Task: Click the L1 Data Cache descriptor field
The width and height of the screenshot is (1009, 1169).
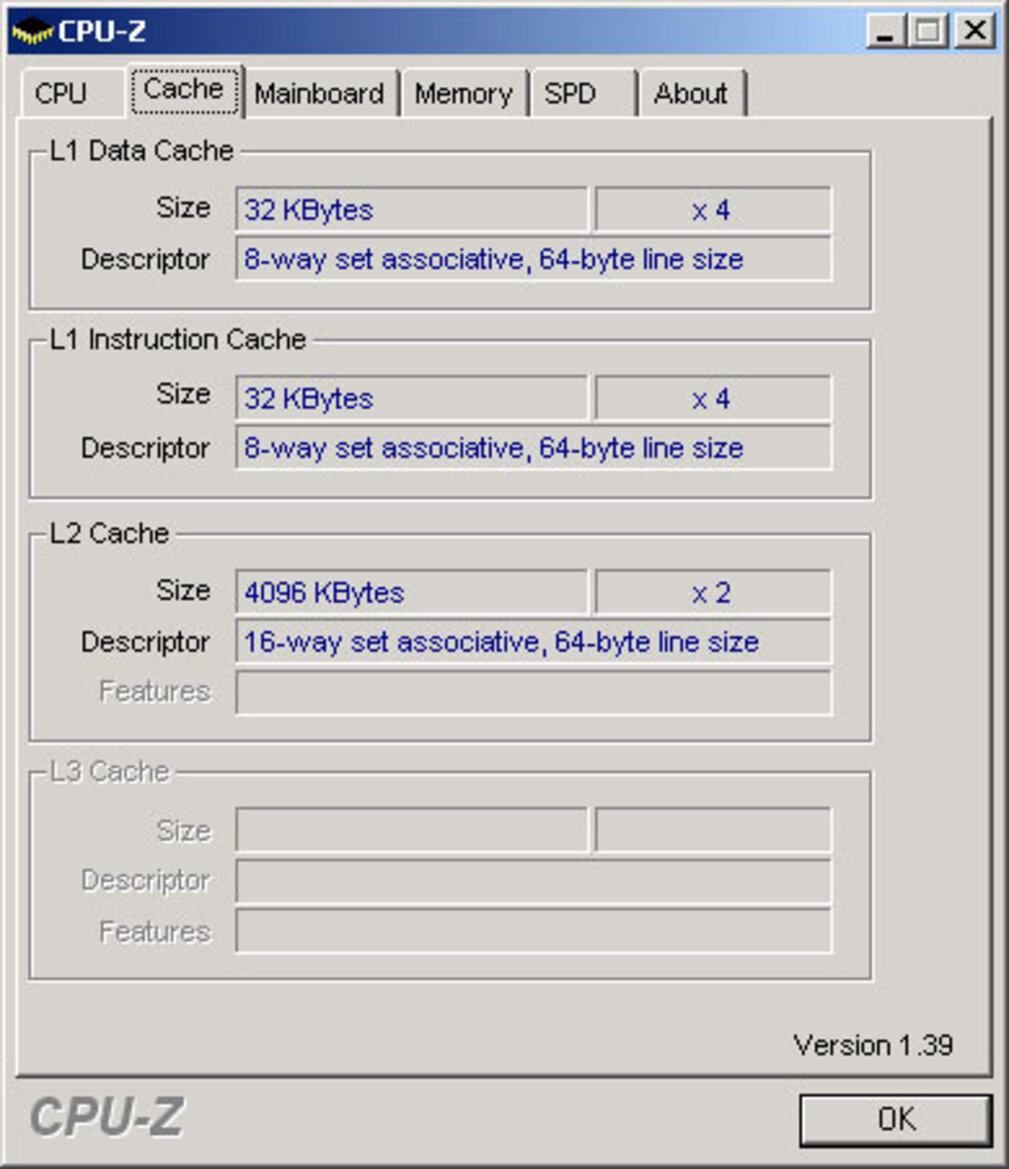Action: [x=533, y=259]
